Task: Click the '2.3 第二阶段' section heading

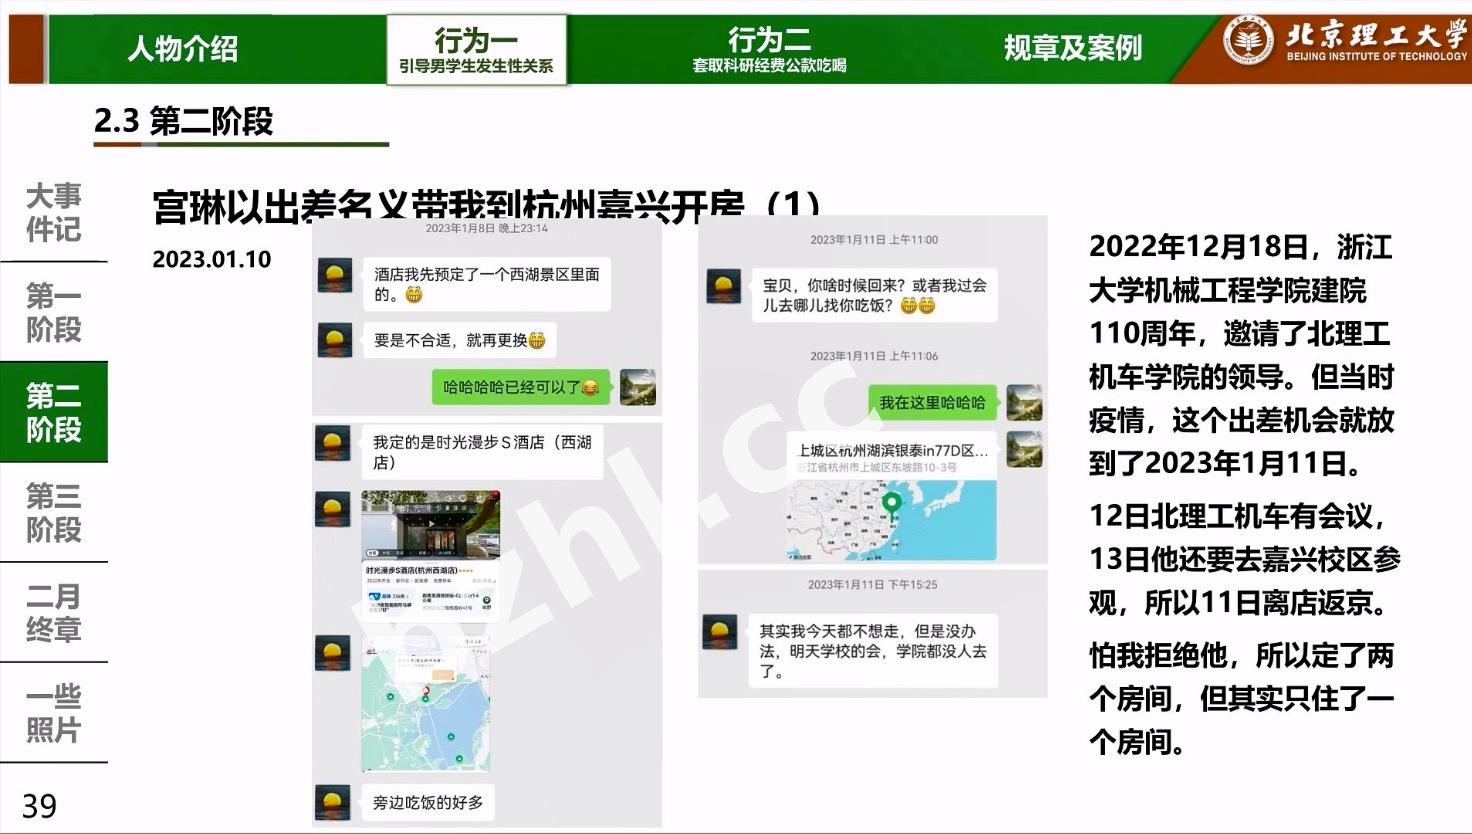Action: (184, 121)
